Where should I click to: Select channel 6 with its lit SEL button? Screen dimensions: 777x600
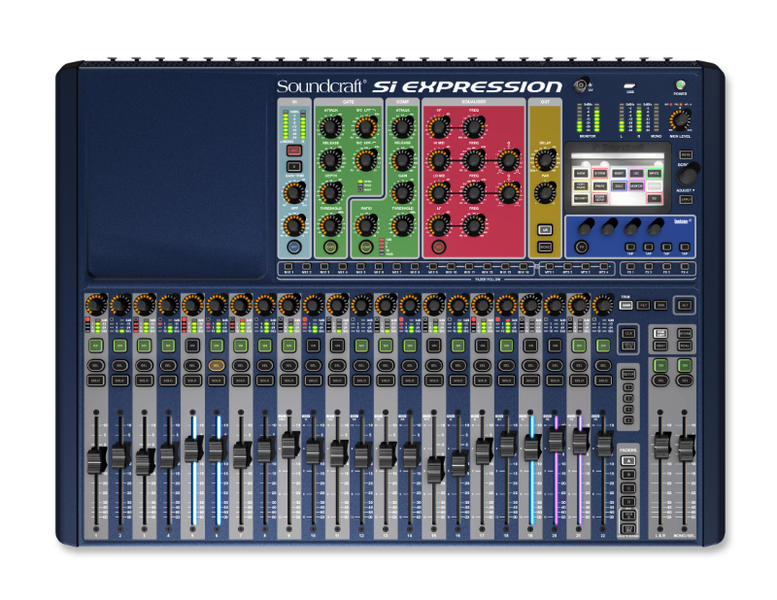(216, 367)
